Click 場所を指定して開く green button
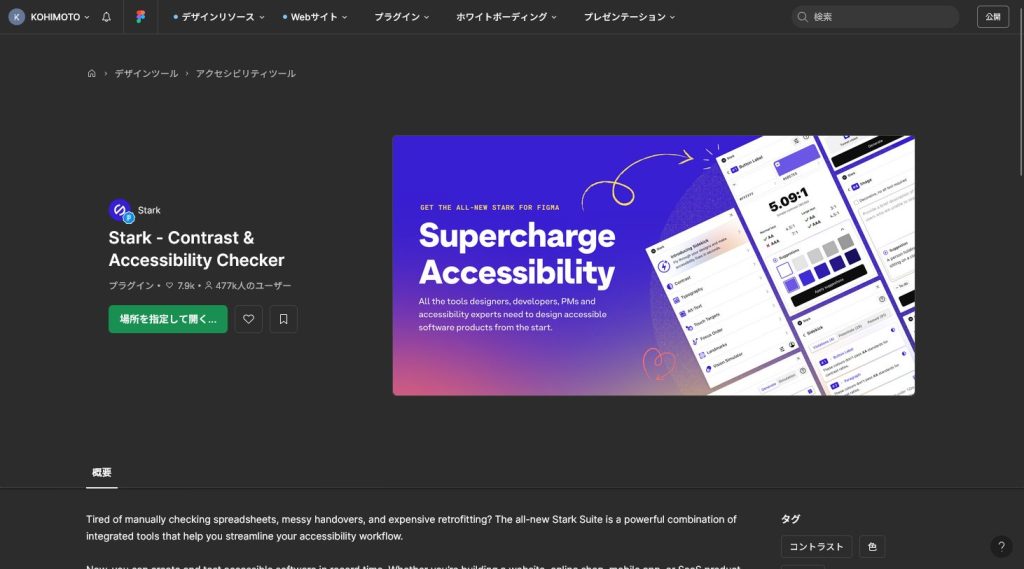Image resolution: width=1024 pixels, height=569 pixels. 168,319
